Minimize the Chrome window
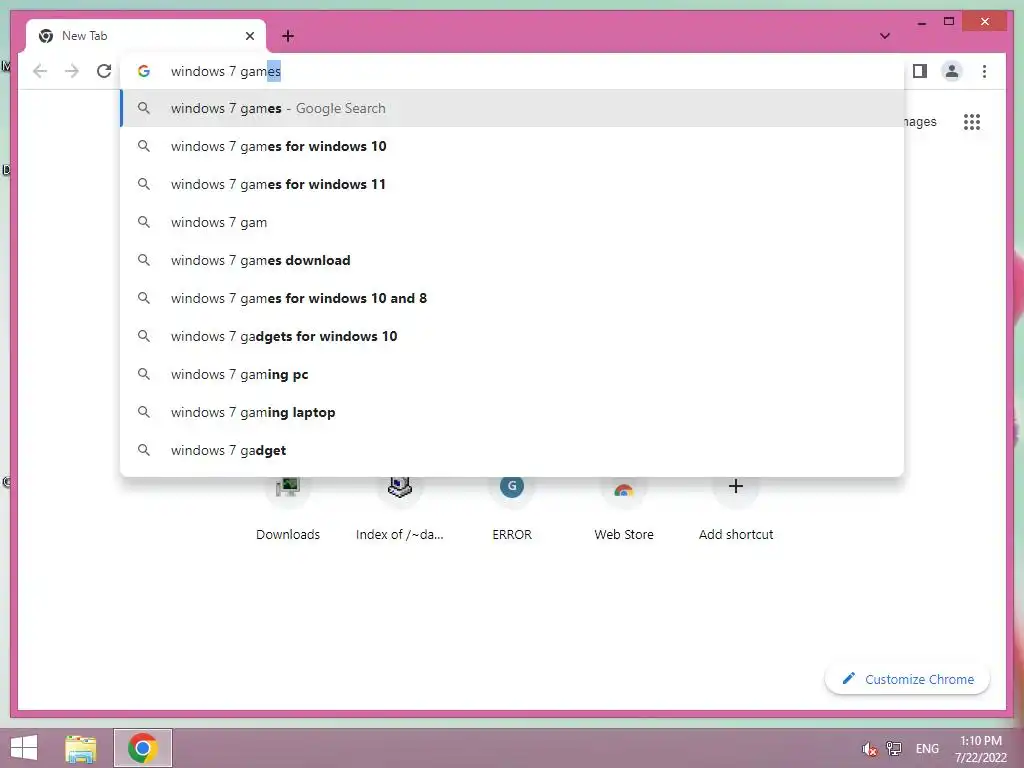 point(921,22)
